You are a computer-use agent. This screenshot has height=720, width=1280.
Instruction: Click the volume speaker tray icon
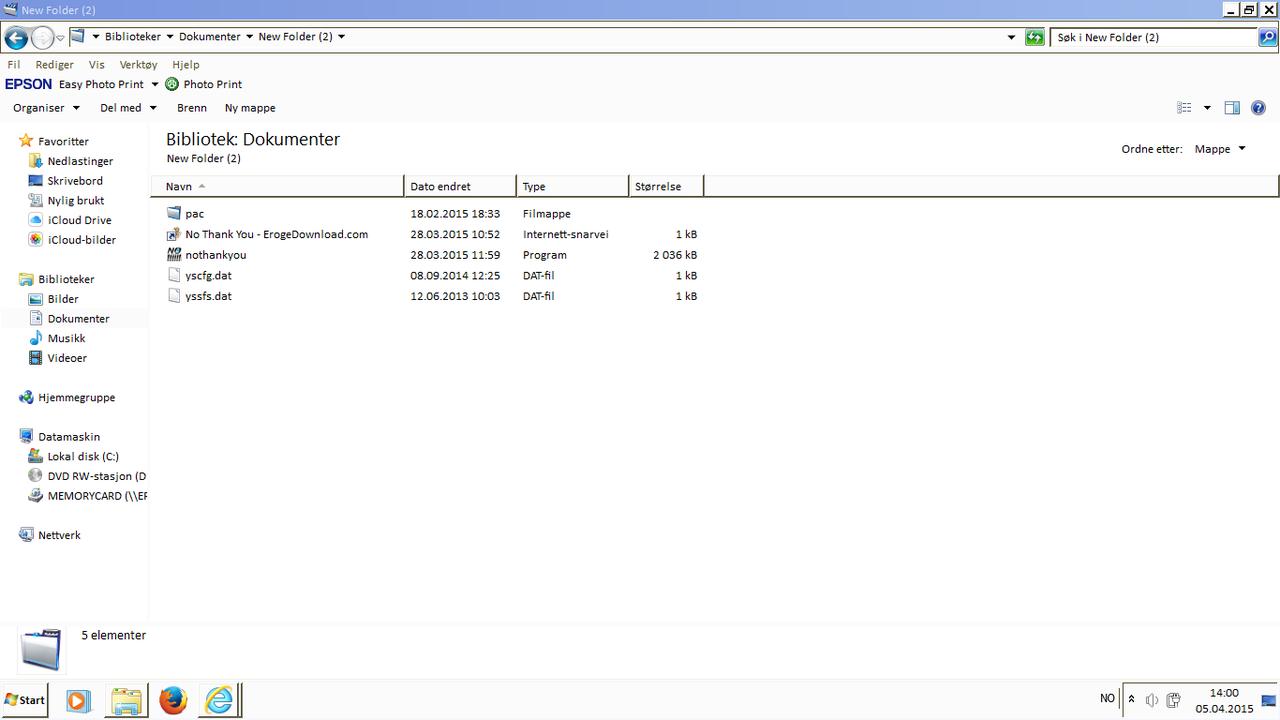[x=1151, y=700]
